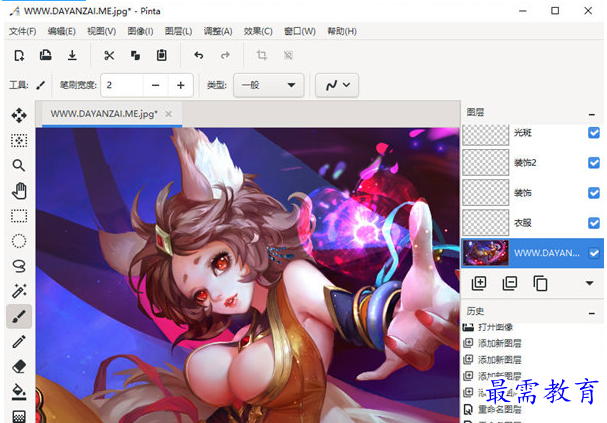Decrease brush width with minus button
The width and height of the screenshot is (607, 423).
pos(156,85)
